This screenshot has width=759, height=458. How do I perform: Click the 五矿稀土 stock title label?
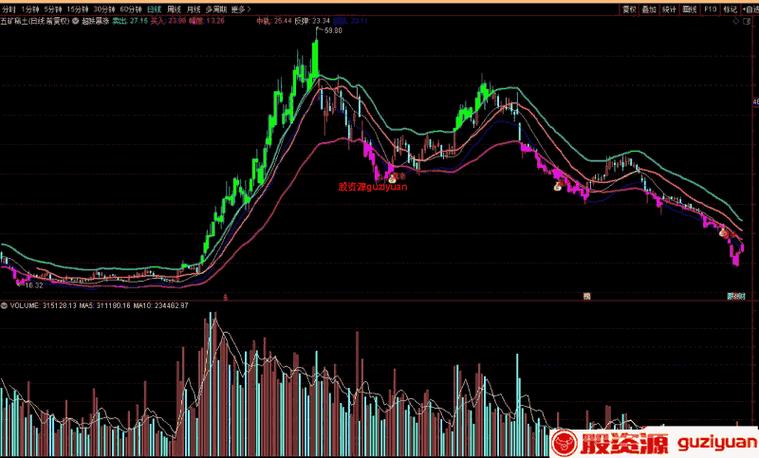point(36,21)
